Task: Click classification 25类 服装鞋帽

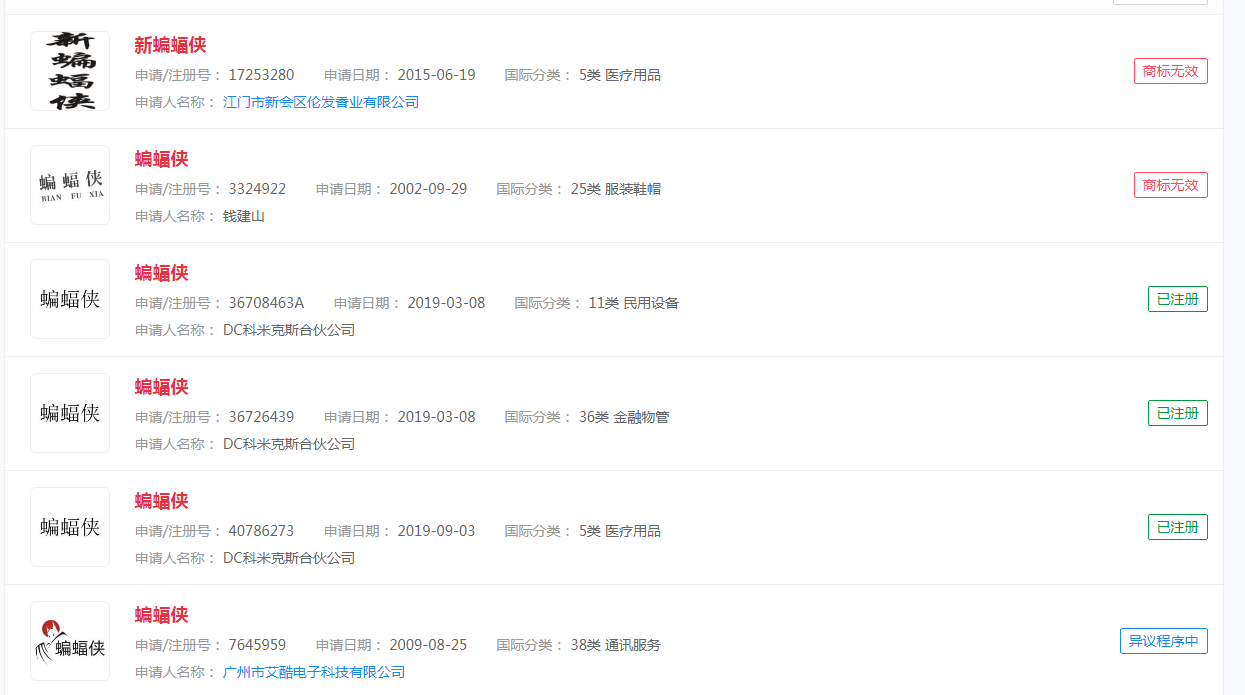Action: [x=616, y=189]
